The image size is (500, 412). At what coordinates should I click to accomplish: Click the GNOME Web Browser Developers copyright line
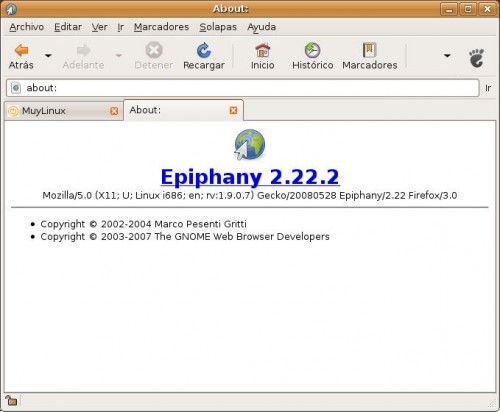(185, 237)
